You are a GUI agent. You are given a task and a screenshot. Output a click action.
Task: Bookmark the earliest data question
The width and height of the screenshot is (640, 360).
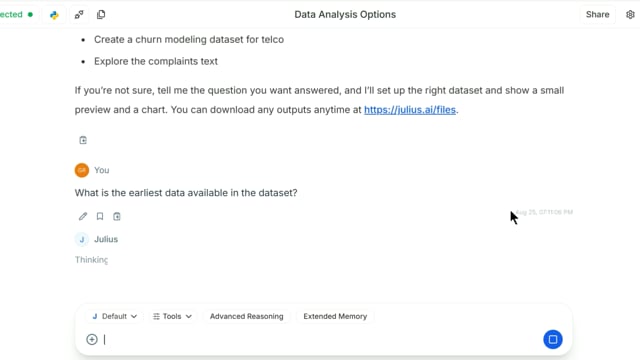pos(100,216)
